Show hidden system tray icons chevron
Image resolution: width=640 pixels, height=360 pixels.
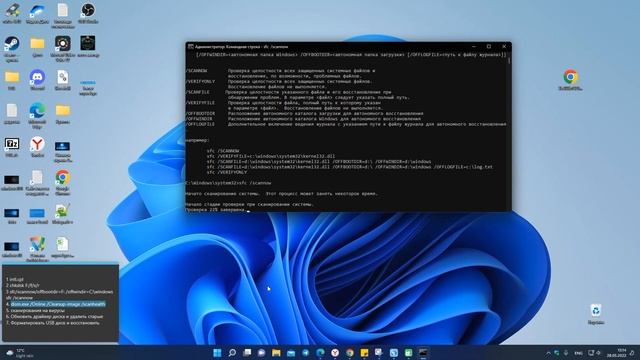pos(548,353)
